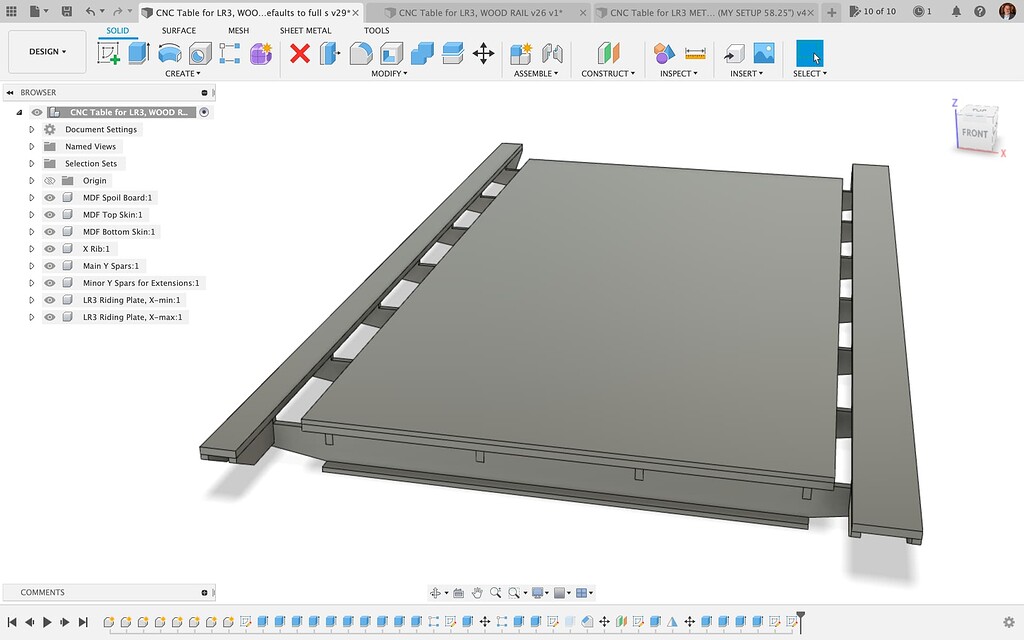Screen dimensions: 1024x640
Task: Activate the Move/Copy tool
Action: tap(485, 53)
